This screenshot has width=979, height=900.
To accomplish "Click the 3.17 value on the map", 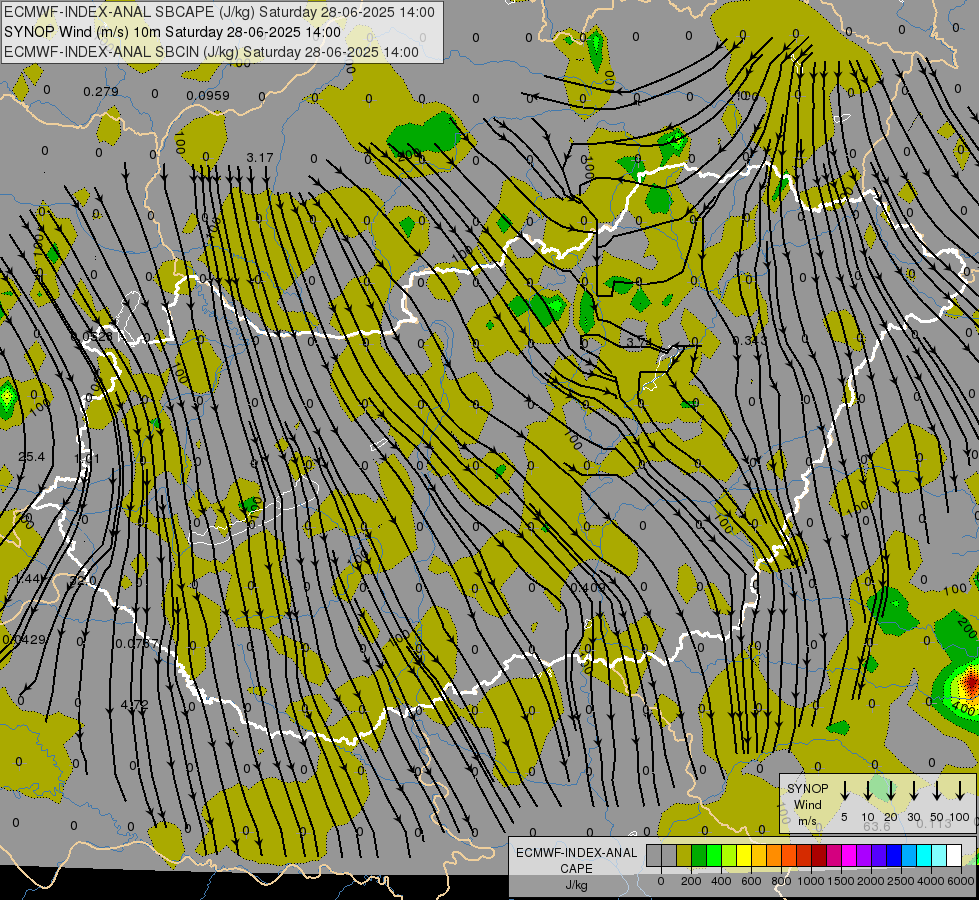I will coord(260,157).
